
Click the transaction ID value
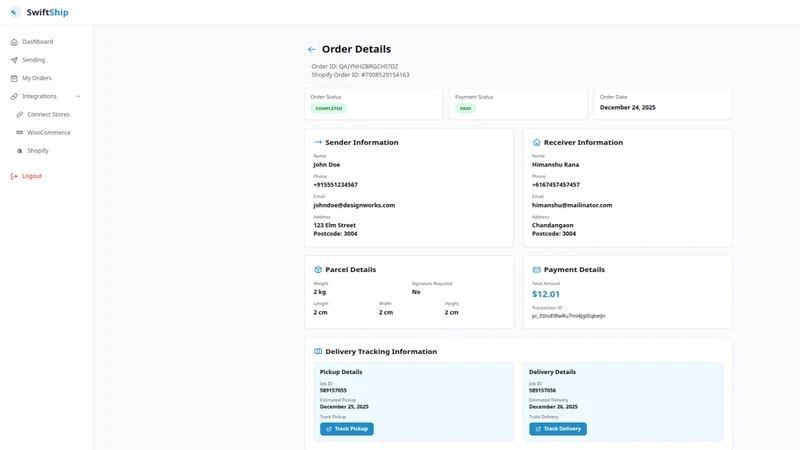click(x=568, y=316)
